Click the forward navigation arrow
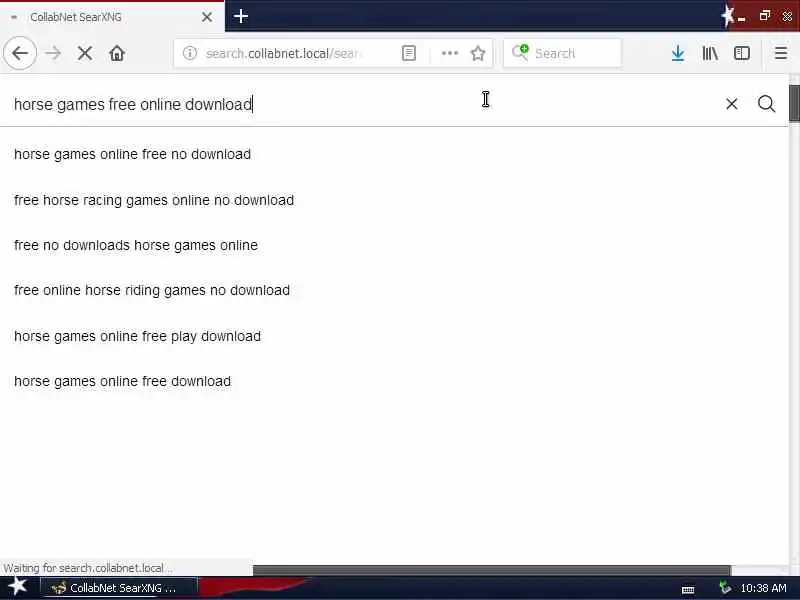 53,53
